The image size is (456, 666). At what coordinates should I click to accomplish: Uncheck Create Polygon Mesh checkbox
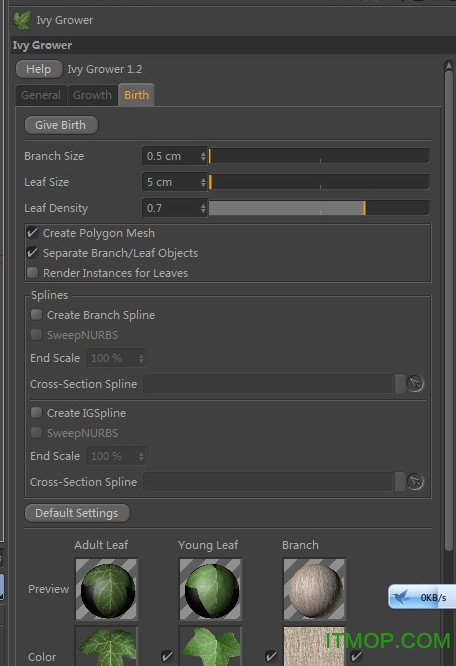[33, 233]
